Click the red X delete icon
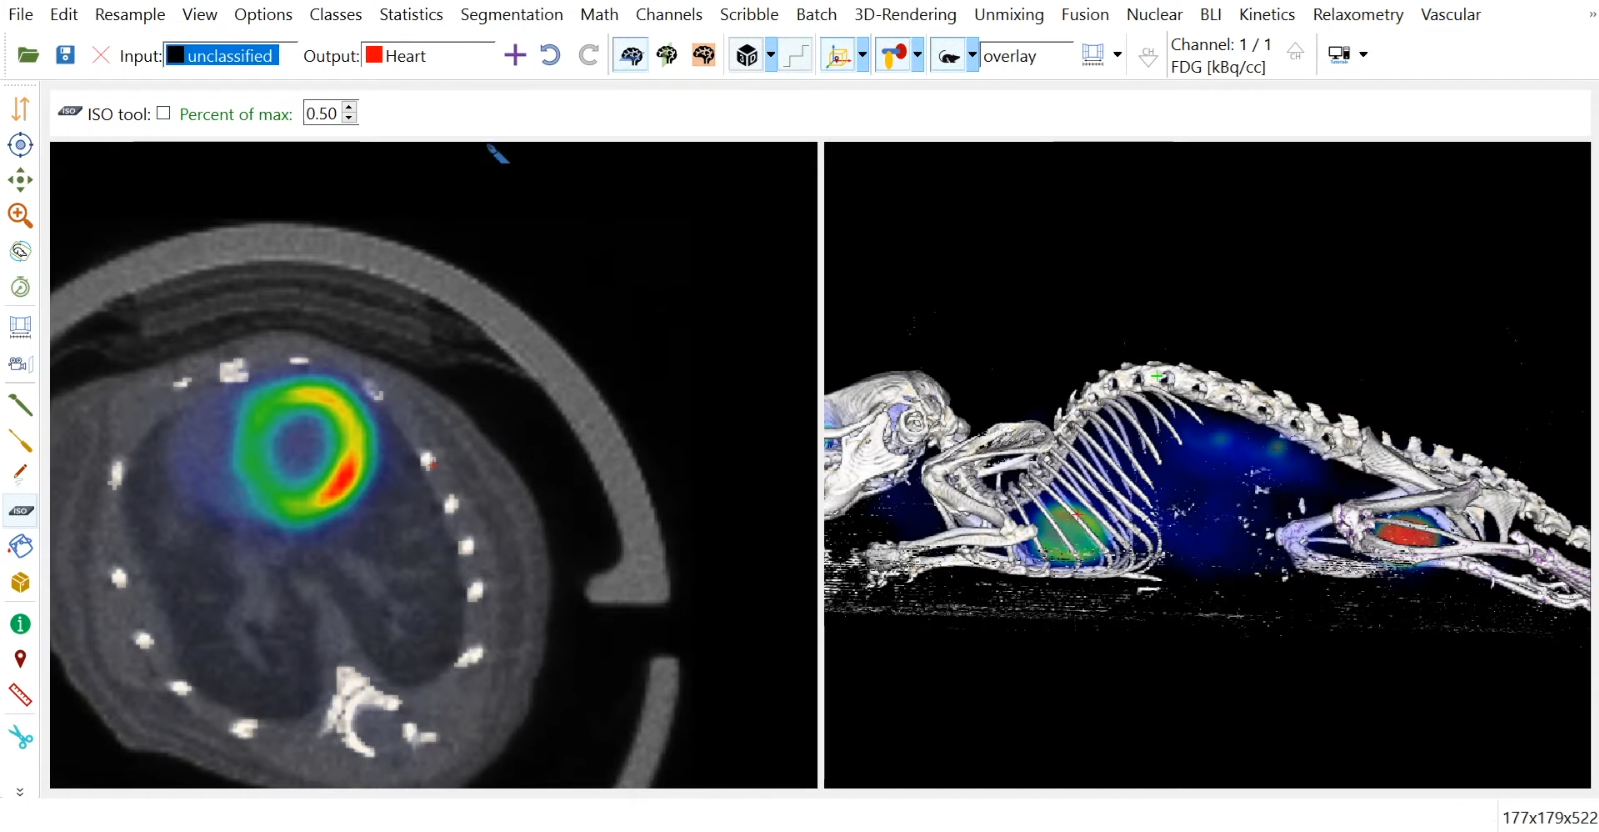This screenshot has height=832, width=1599. [x=101, y=55]
